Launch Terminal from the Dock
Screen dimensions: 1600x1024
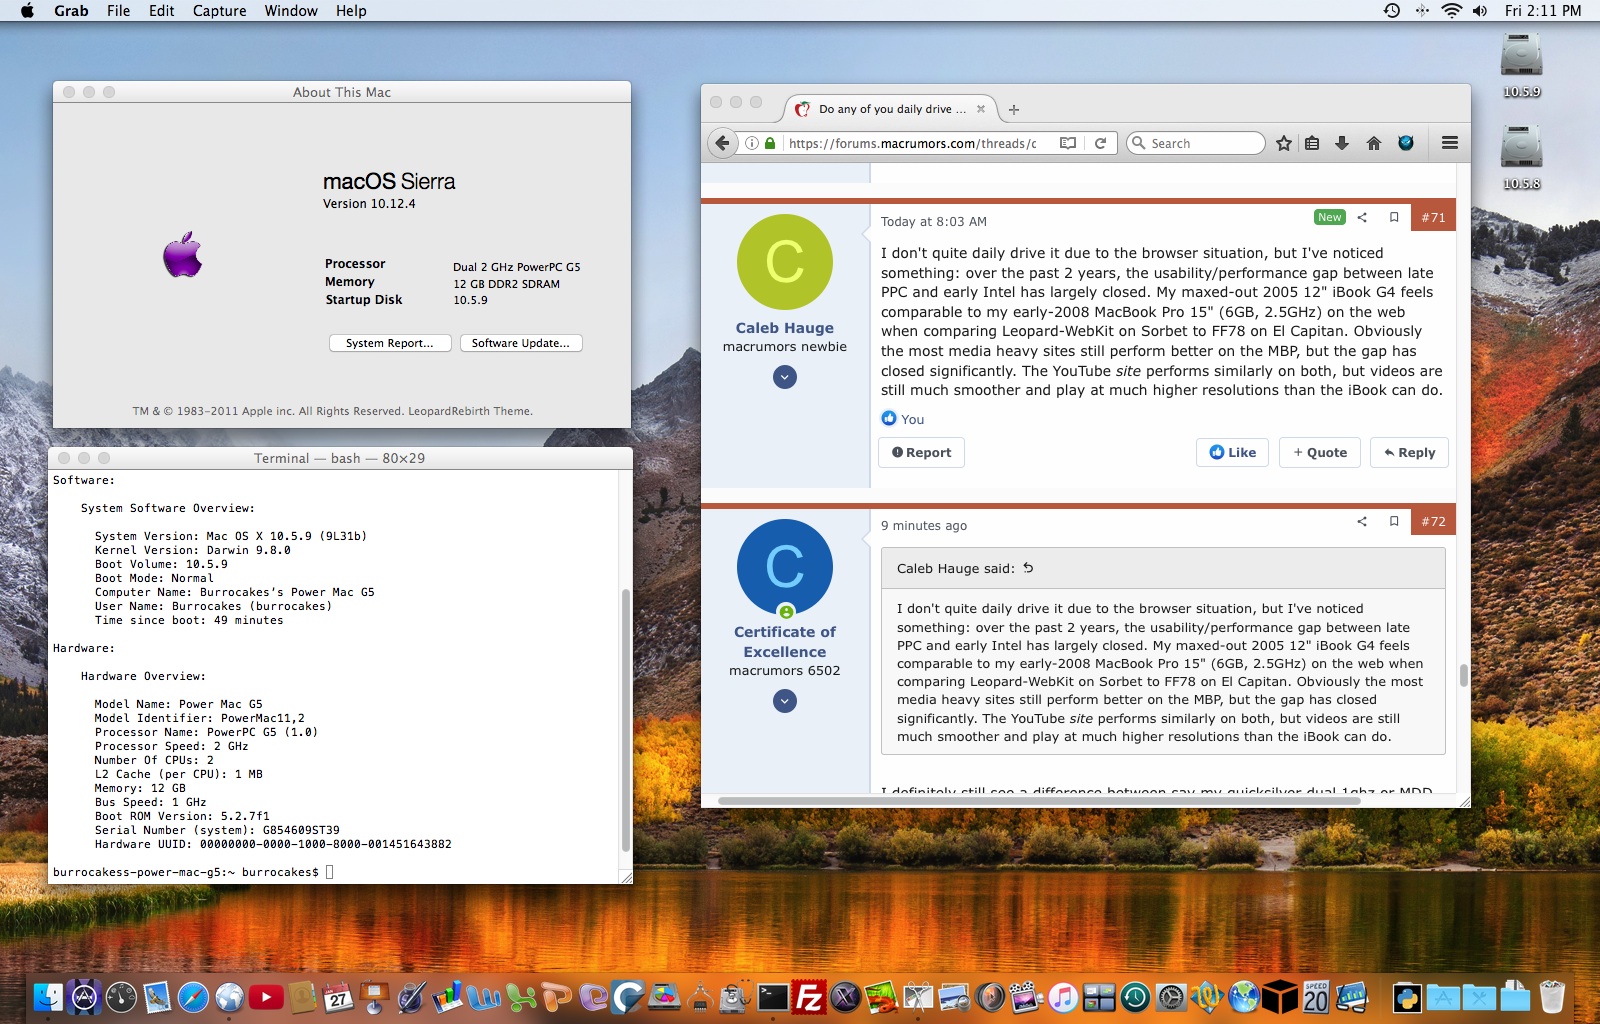click(x=773, y=997)
